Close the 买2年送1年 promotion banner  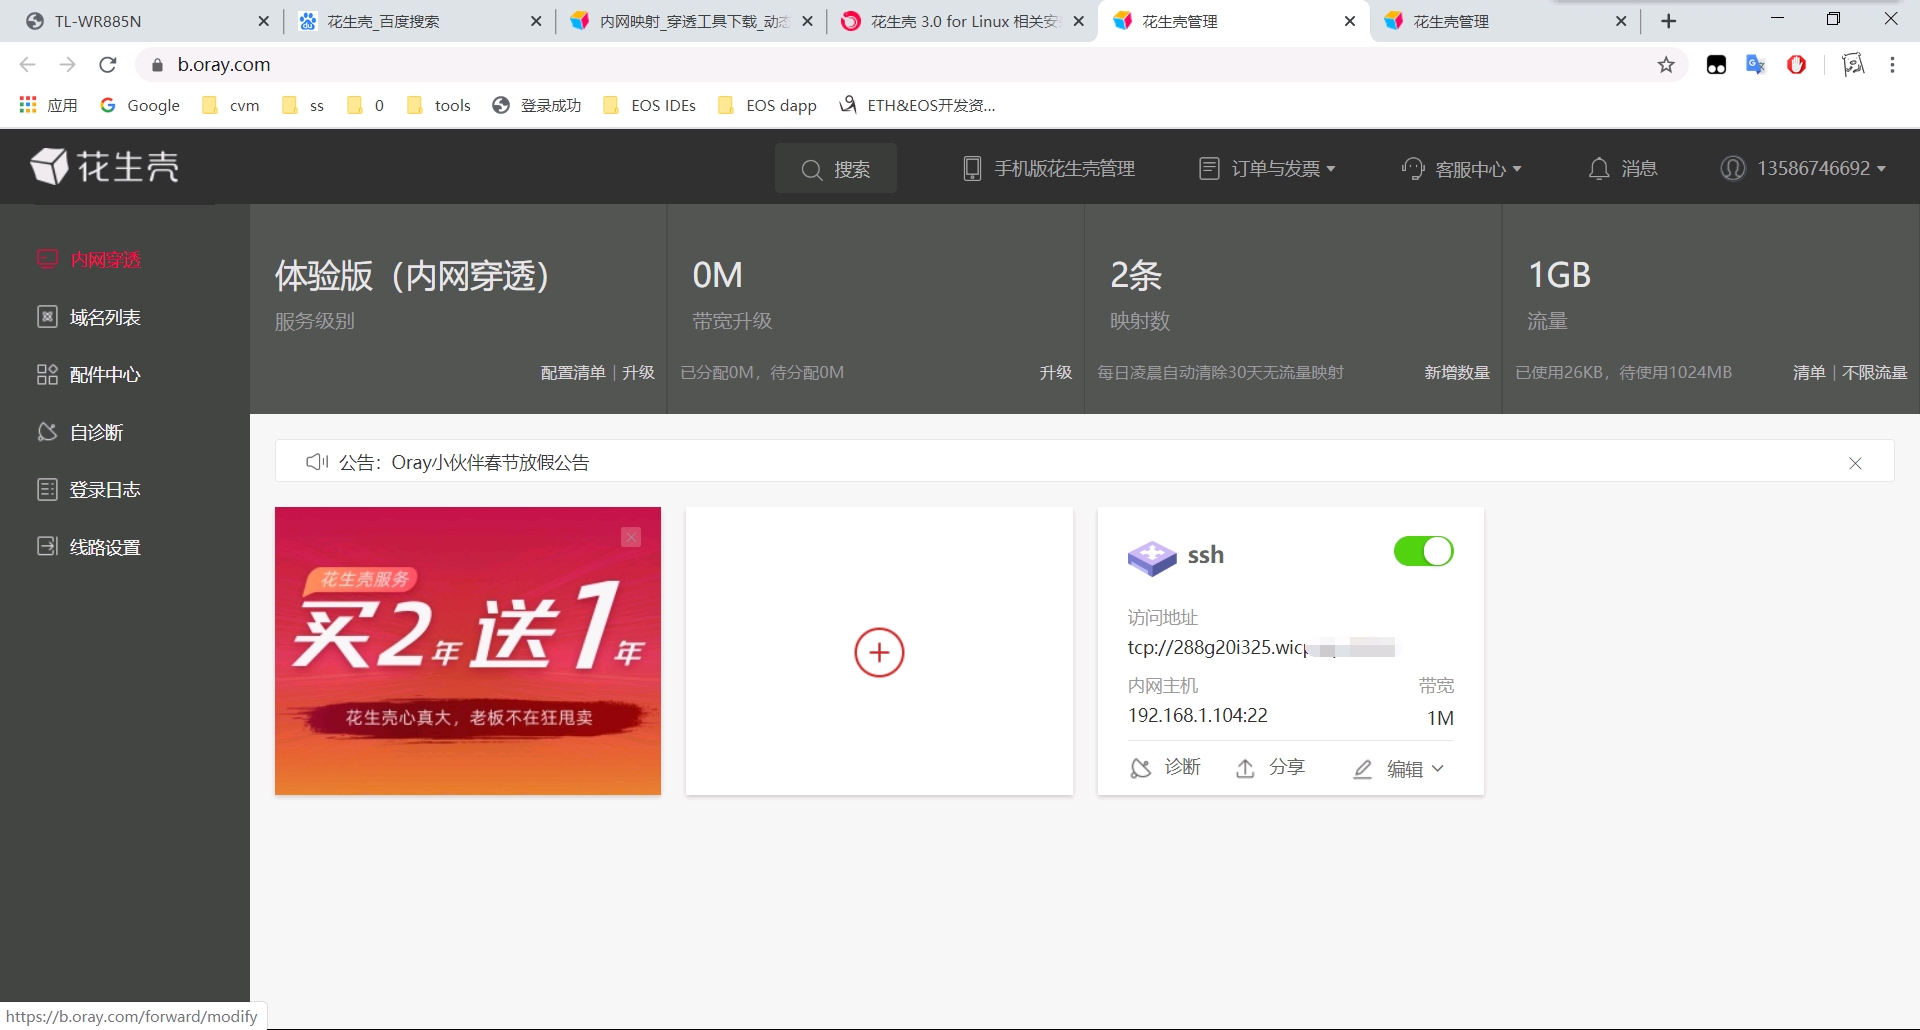point(631,537)
